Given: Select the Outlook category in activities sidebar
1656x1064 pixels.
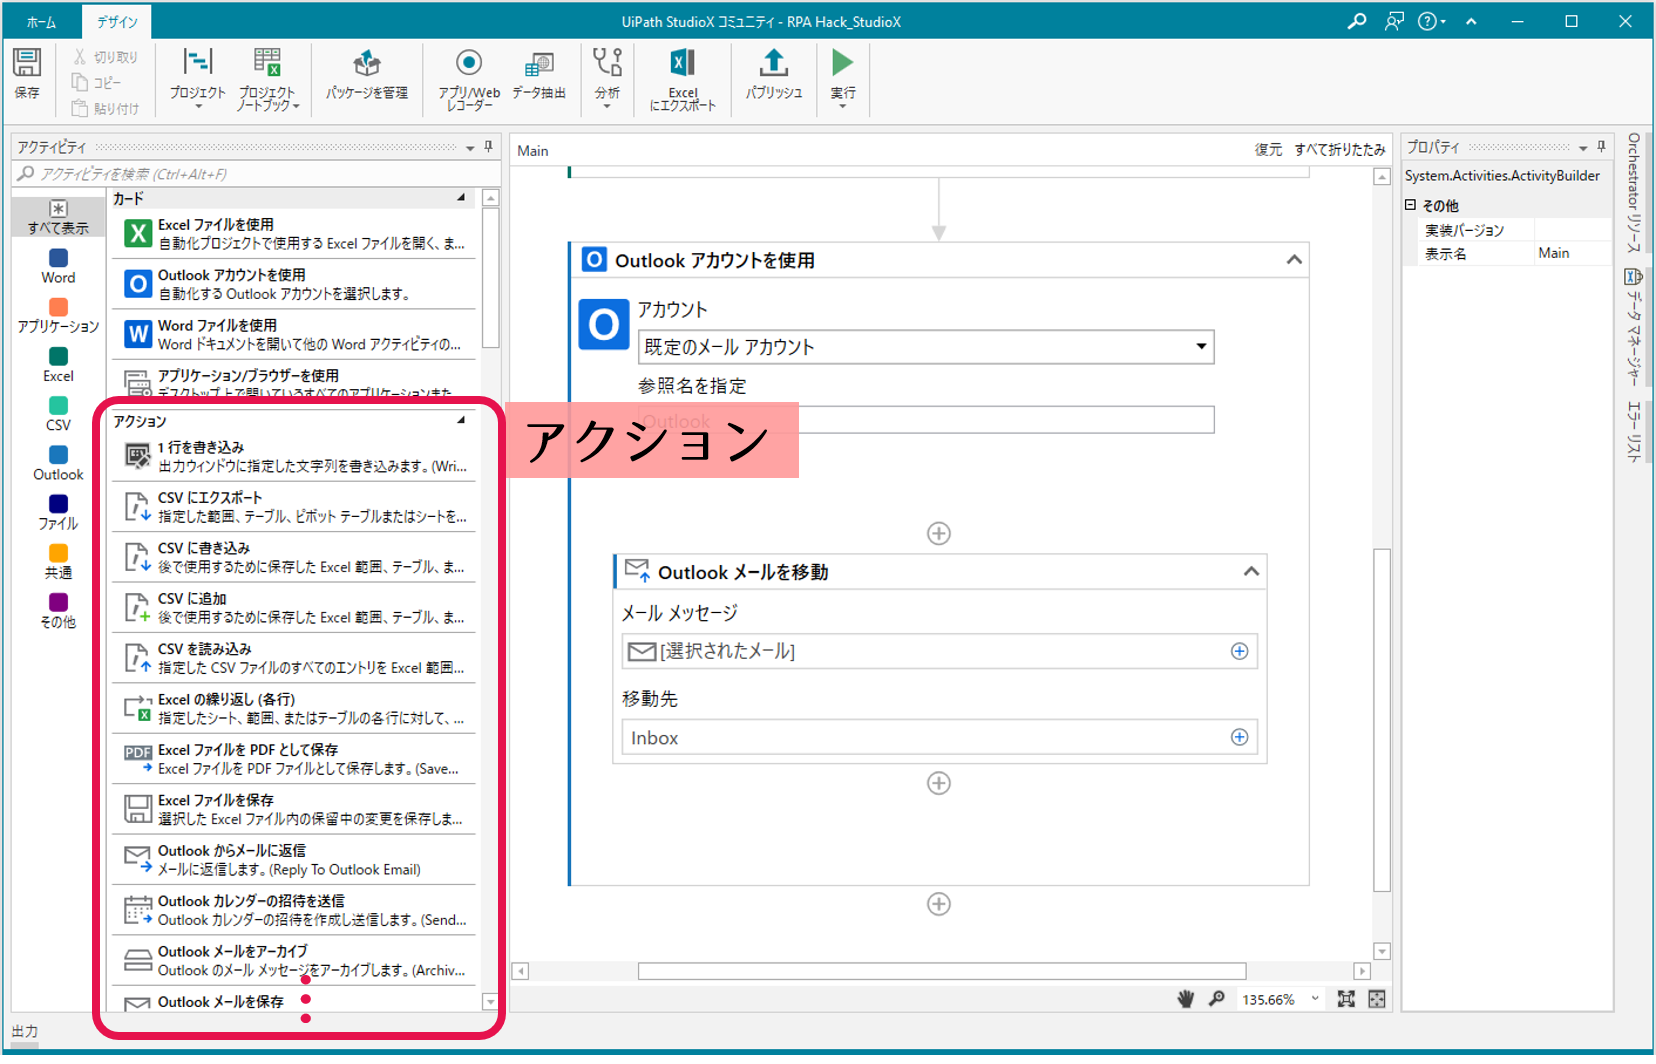Looking at the screenshot, I should coord(57,460).
